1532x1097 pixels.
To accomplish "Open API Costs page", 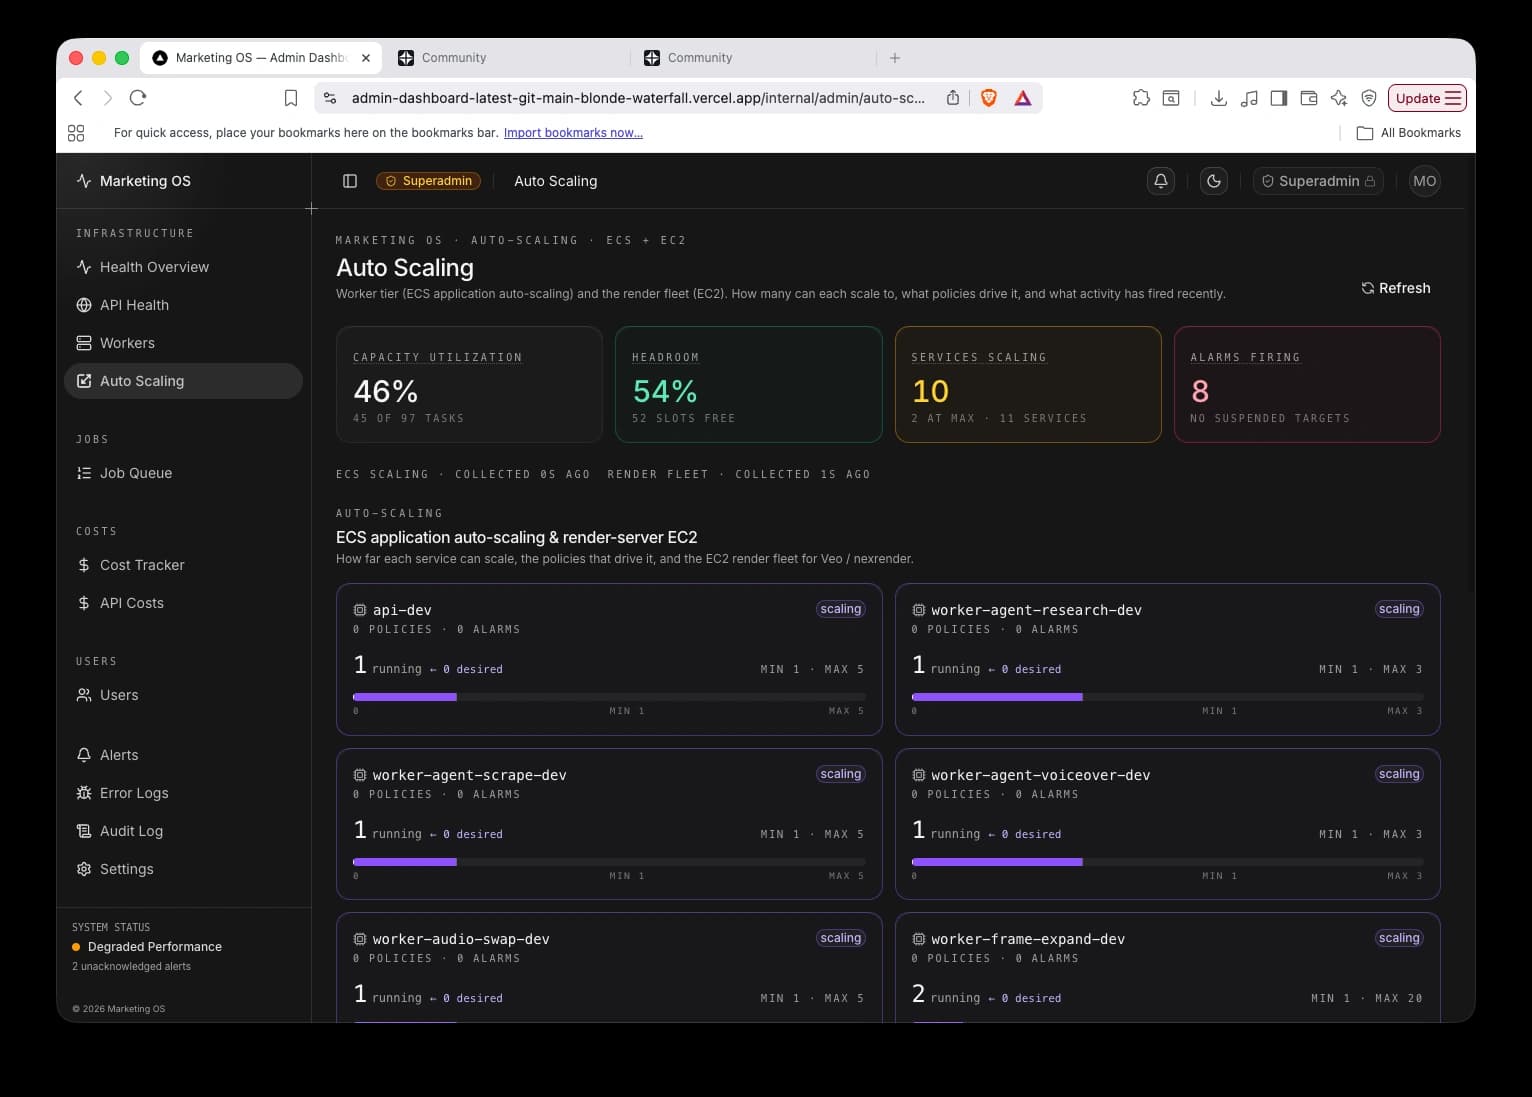I will click(183, 603).
